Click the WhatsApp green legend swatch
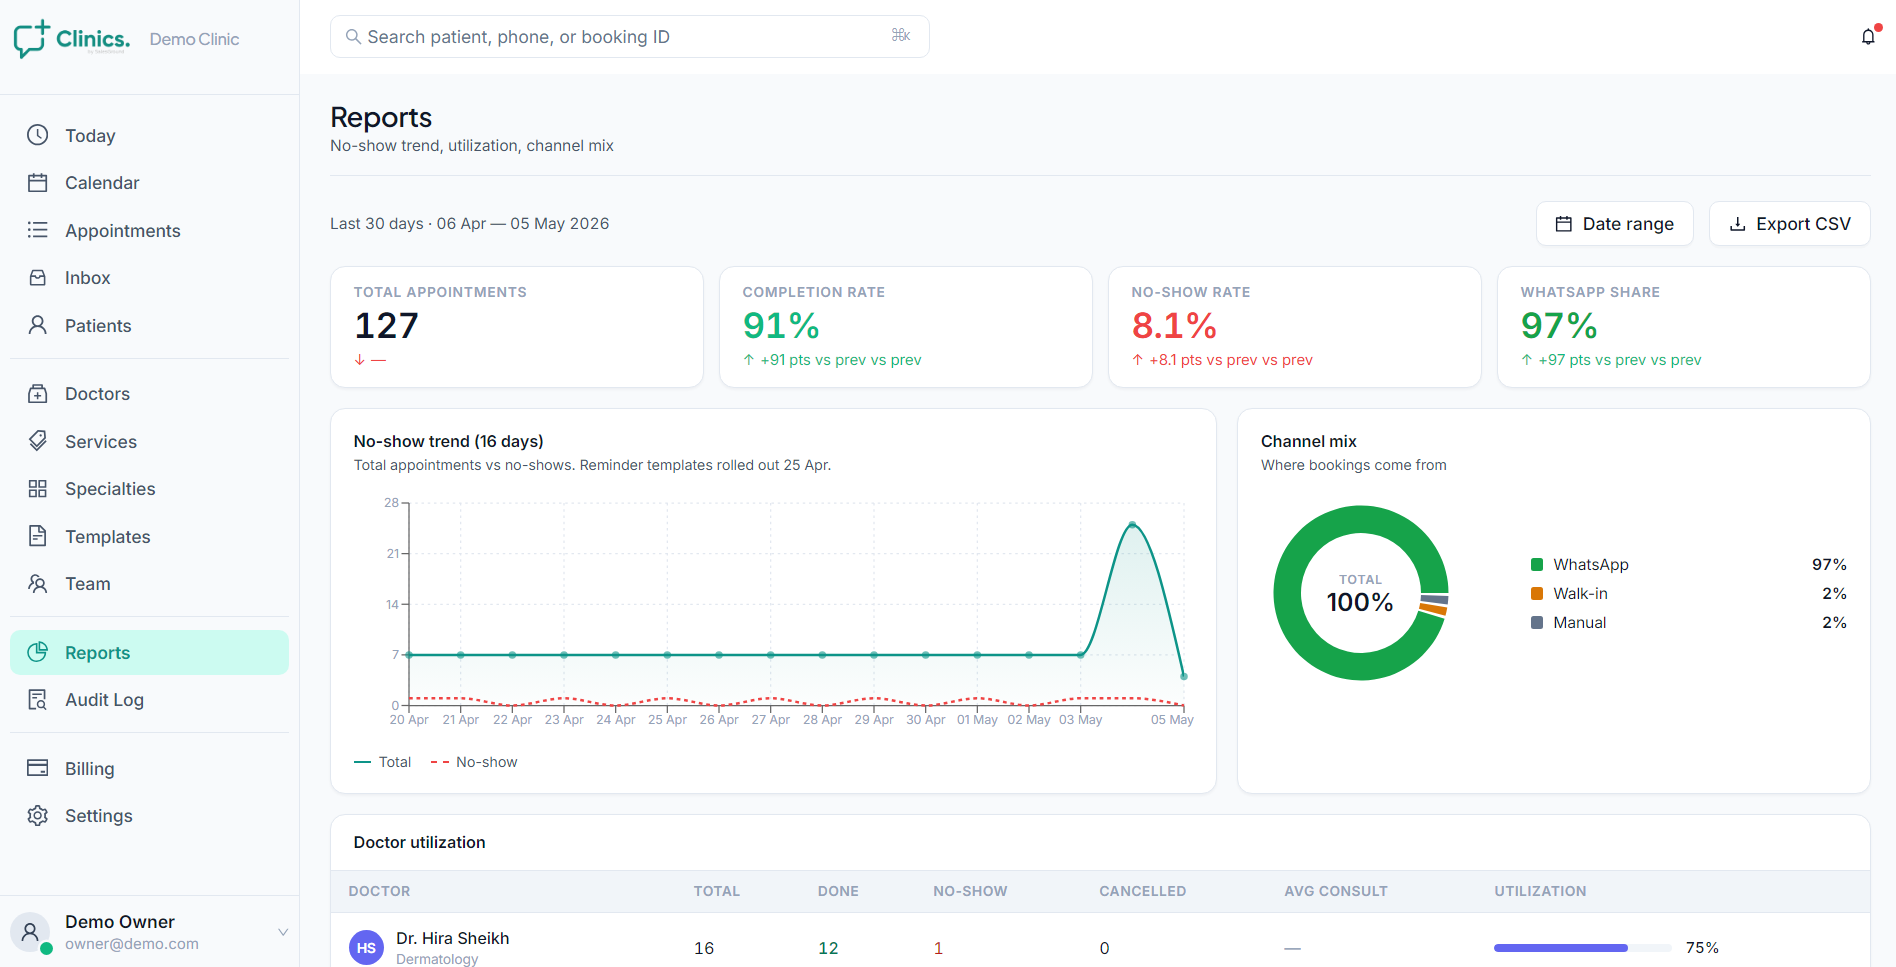This screenshot has width=1896, height=967. pos(1537,565)
